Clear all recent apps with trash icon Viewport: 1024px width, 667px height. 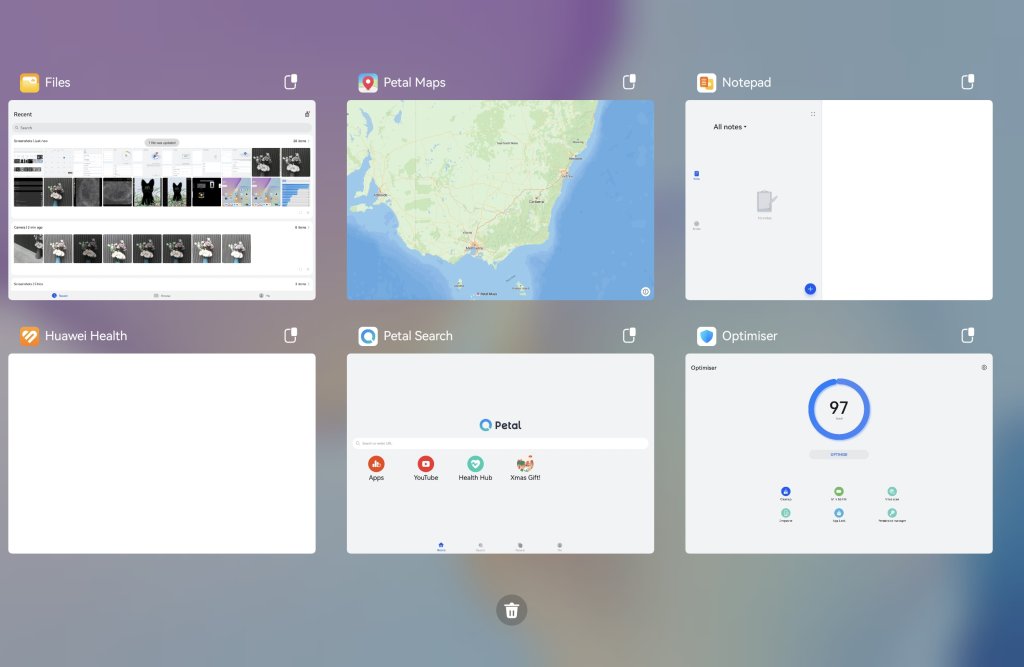tap(511, 610)
